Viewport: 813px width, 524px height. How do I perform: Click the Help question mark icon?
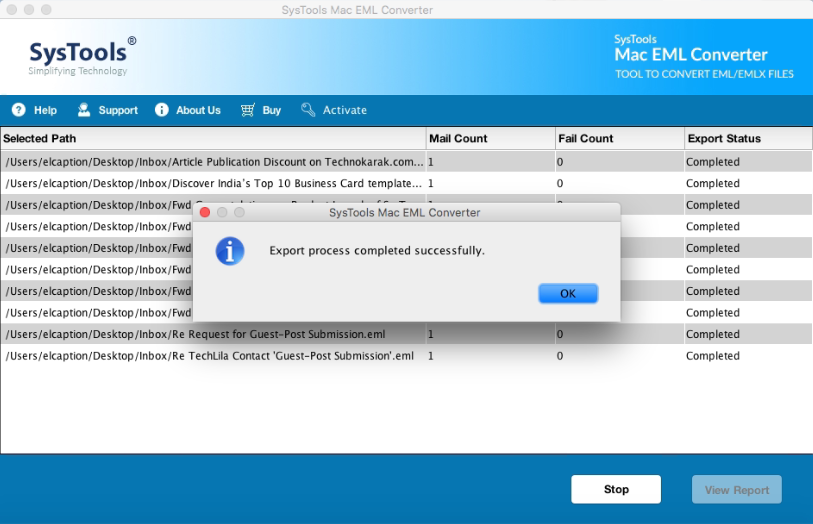pos(18,110)
